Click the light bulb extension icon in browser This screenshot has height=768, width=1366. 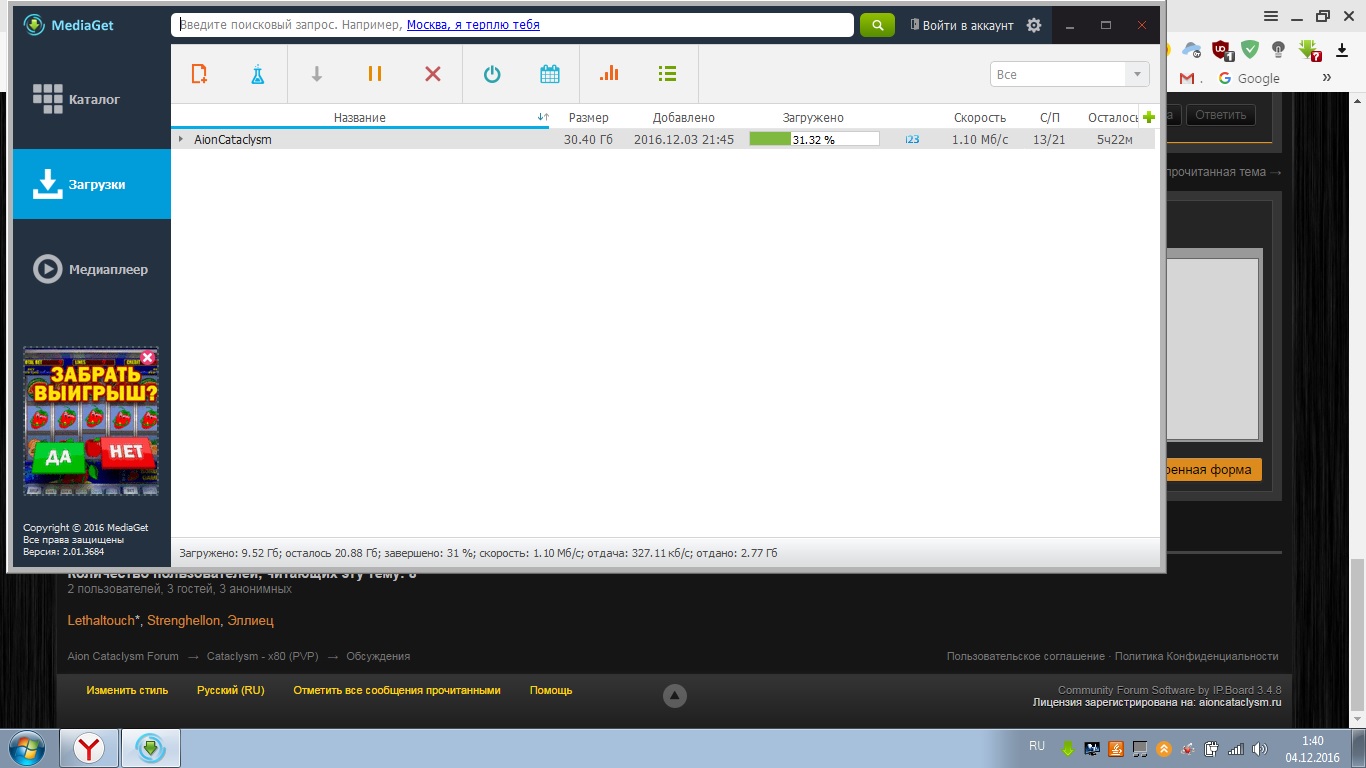click(x=1278, y=49)
